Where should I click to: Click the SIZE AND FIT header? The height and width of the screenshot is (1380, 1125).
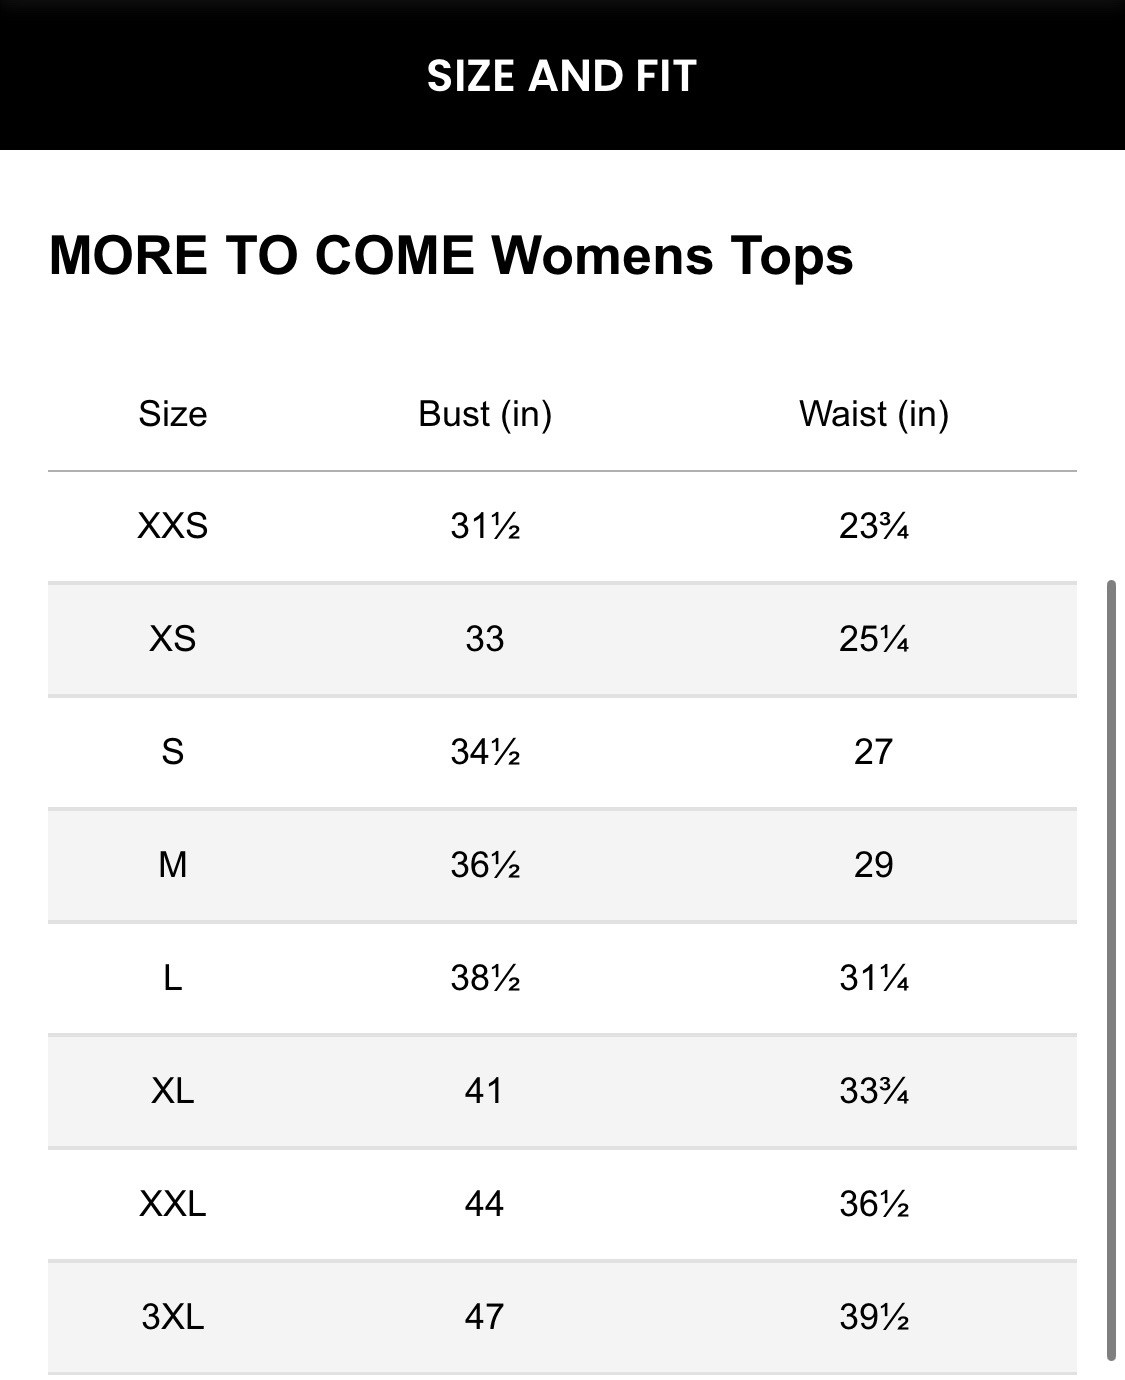561,76
